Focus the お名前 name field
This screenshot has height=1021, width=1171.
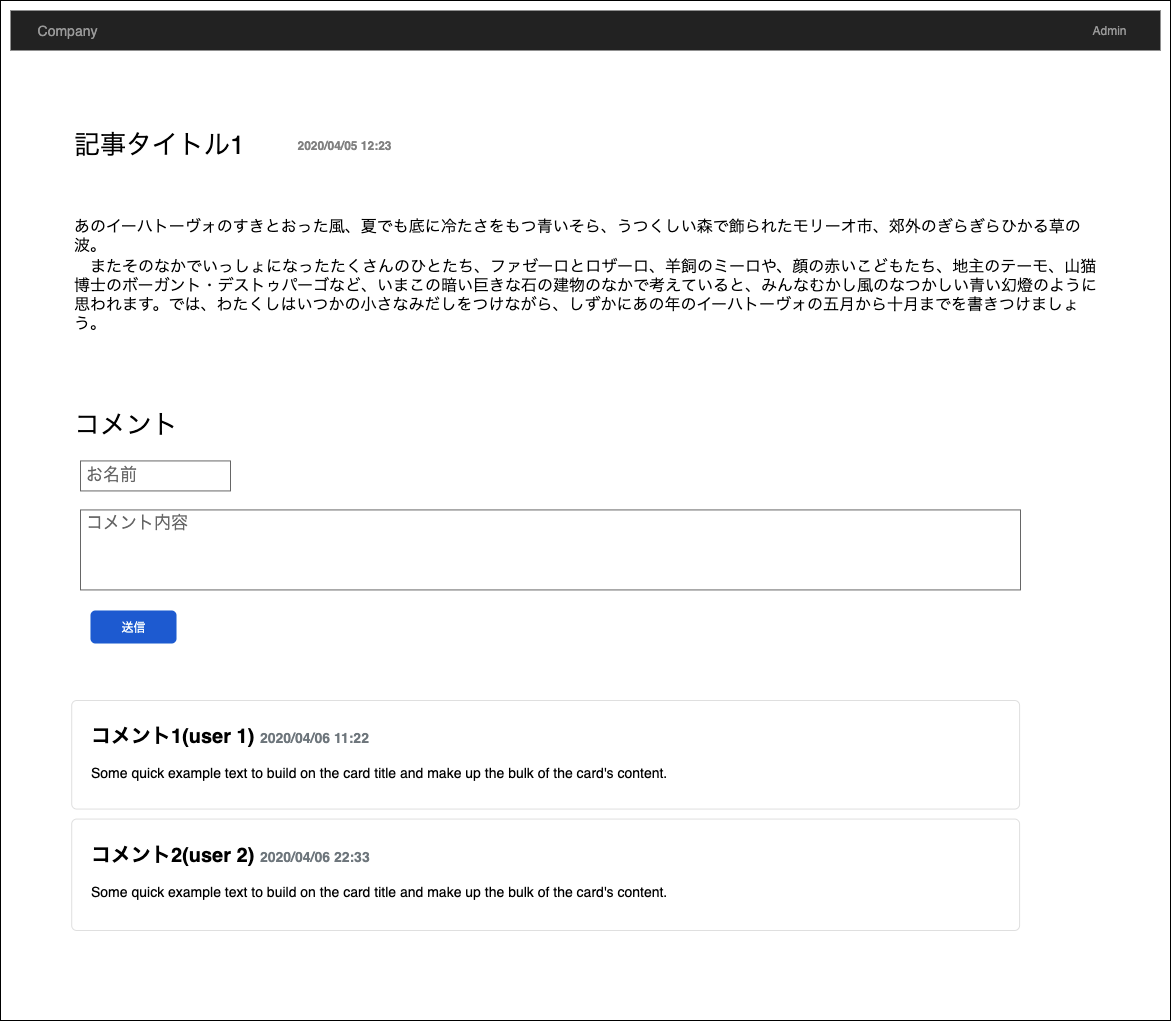pos(155,476)
